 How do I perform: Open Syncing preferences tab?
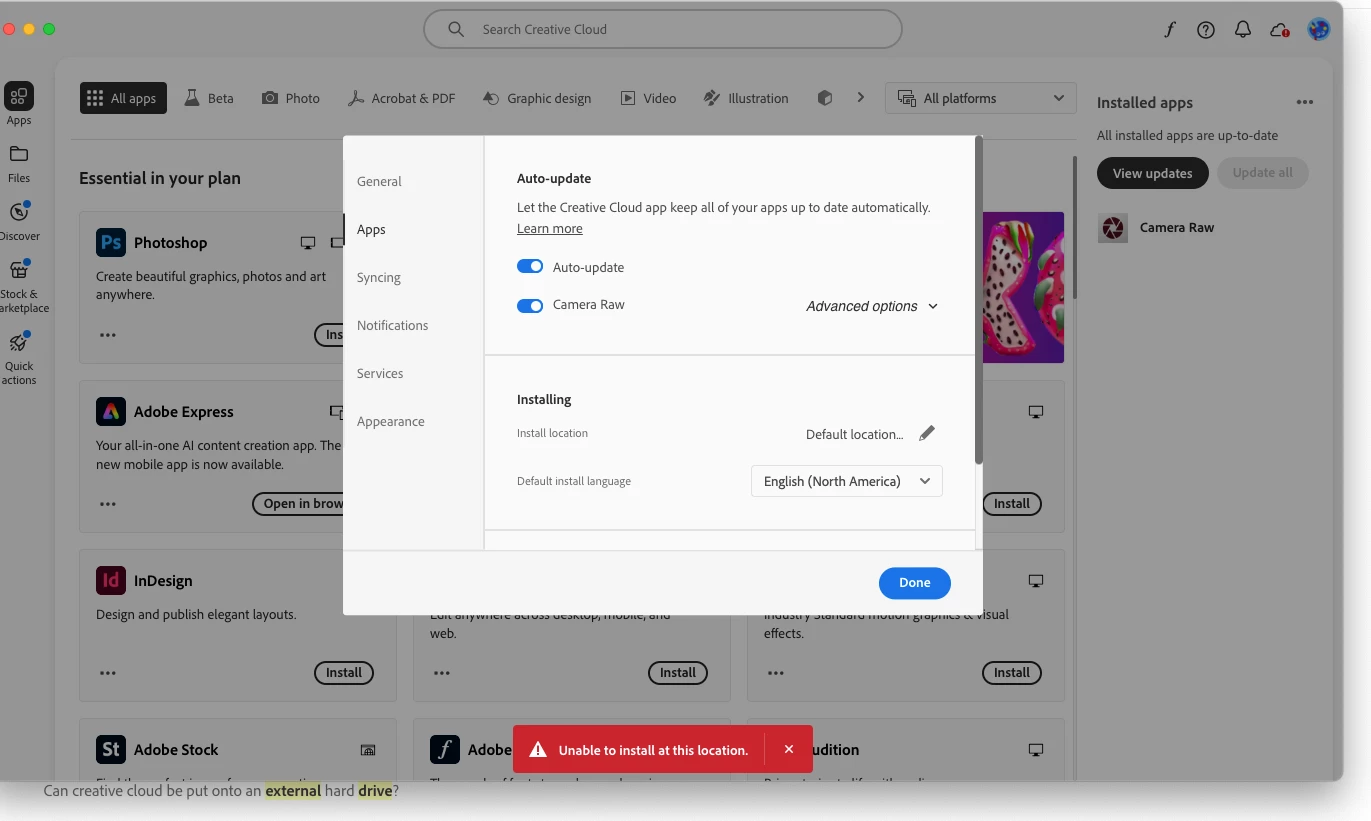point(379,277)
